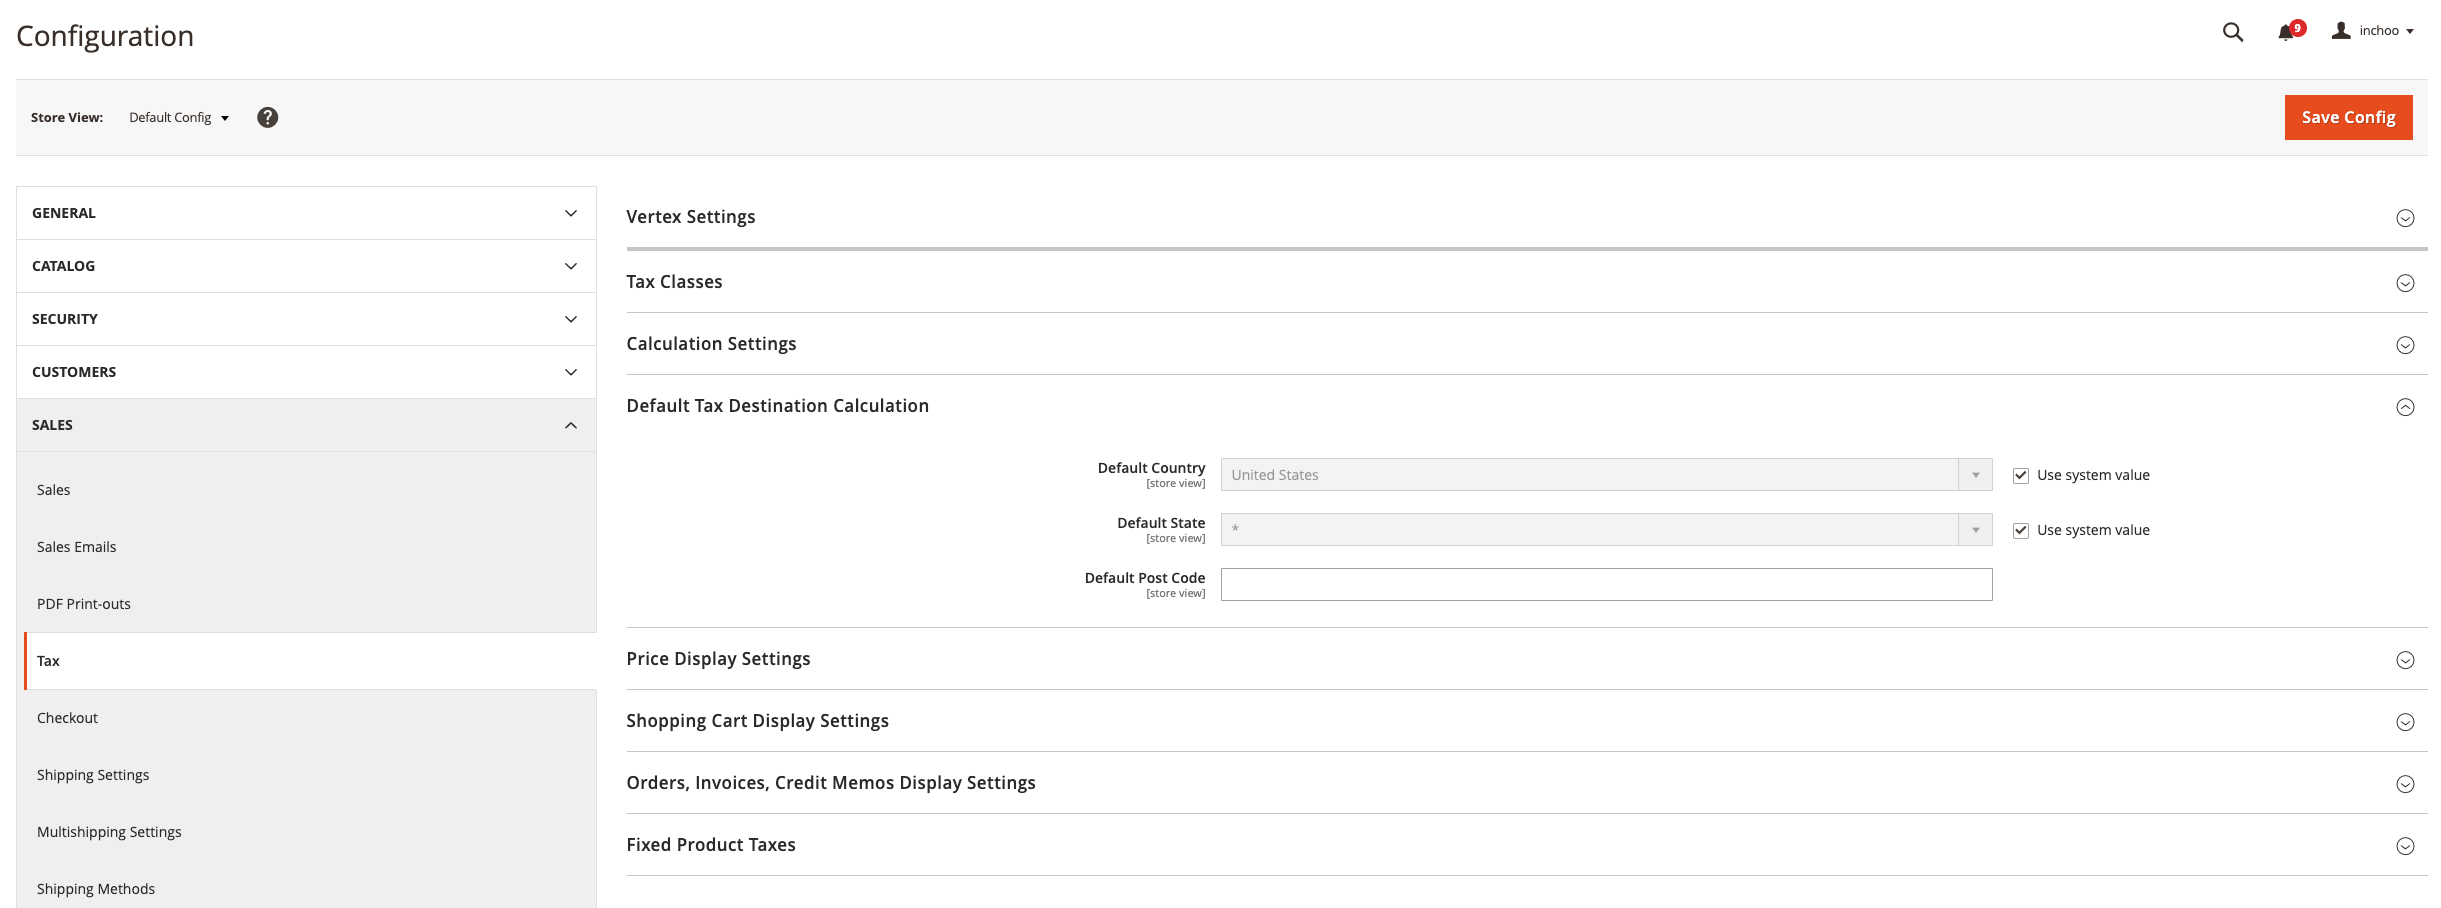This screenshot has height=908, width=2441.
Task: Click the Fixed Product Taxes heading
Action: [x=711, y=845]
